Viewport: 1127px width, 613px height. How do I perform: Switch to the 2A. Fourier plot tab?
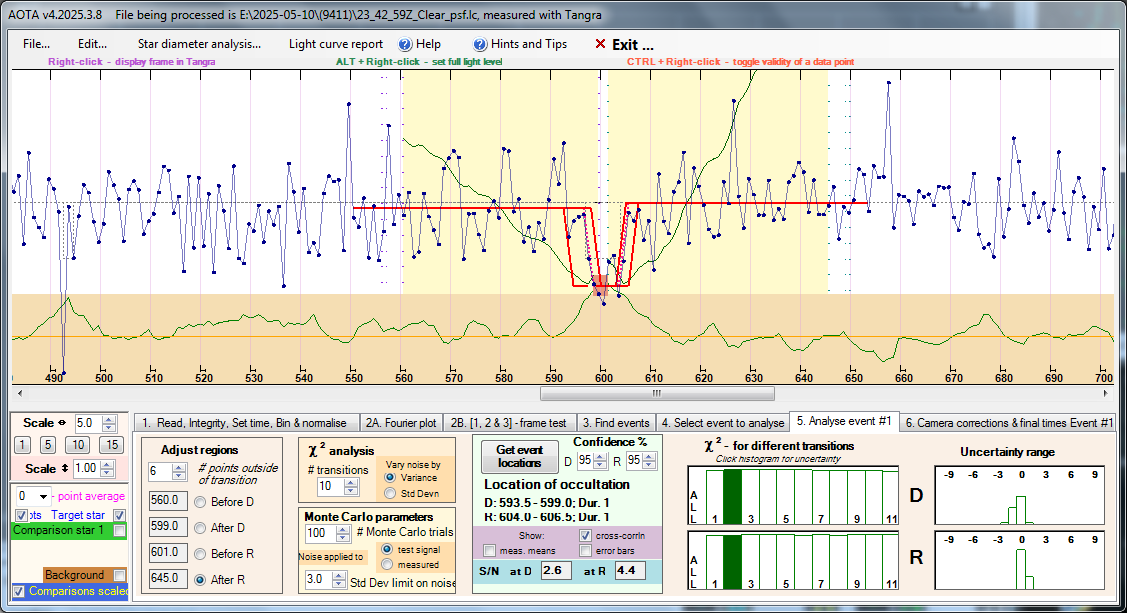click(399, 423)
